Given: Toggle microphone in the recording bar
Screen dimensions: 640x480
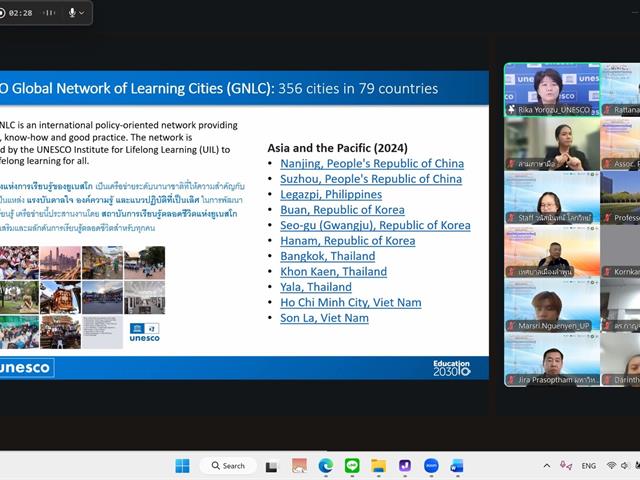Looking at the screenshot, I should [x=72, y=13].
